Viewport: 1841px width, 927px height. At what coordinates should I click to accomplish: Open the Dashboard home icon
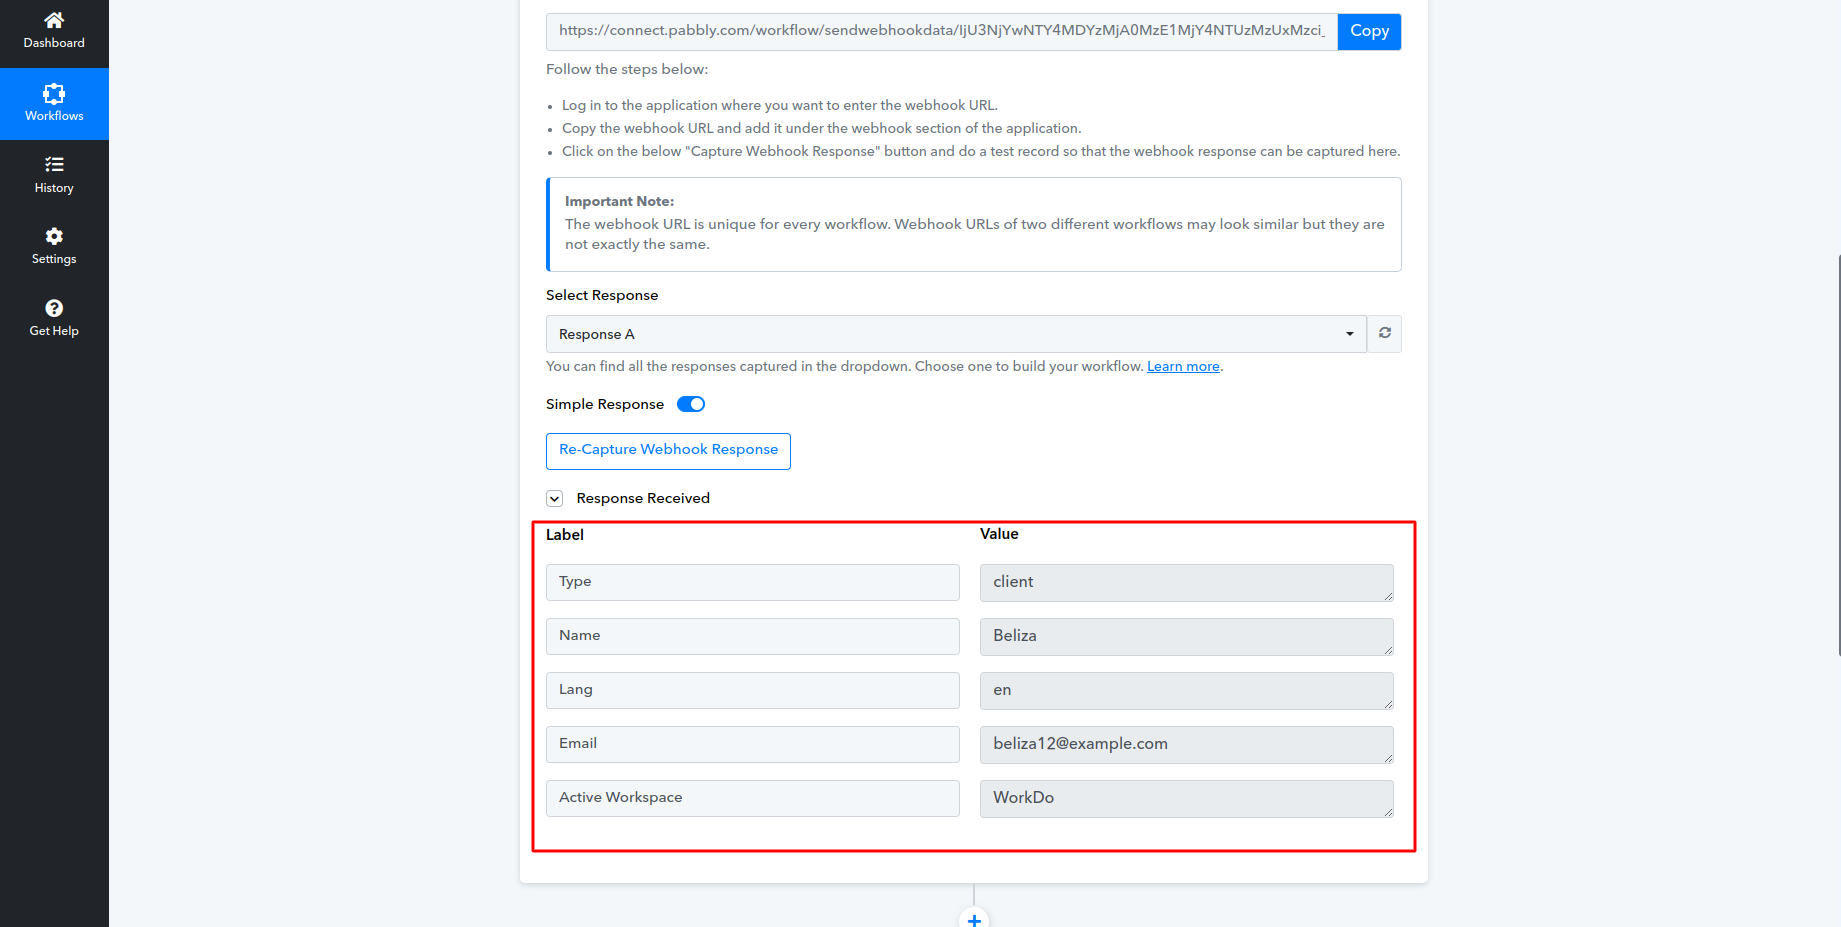pyautogui.click(x=54, y=20)
